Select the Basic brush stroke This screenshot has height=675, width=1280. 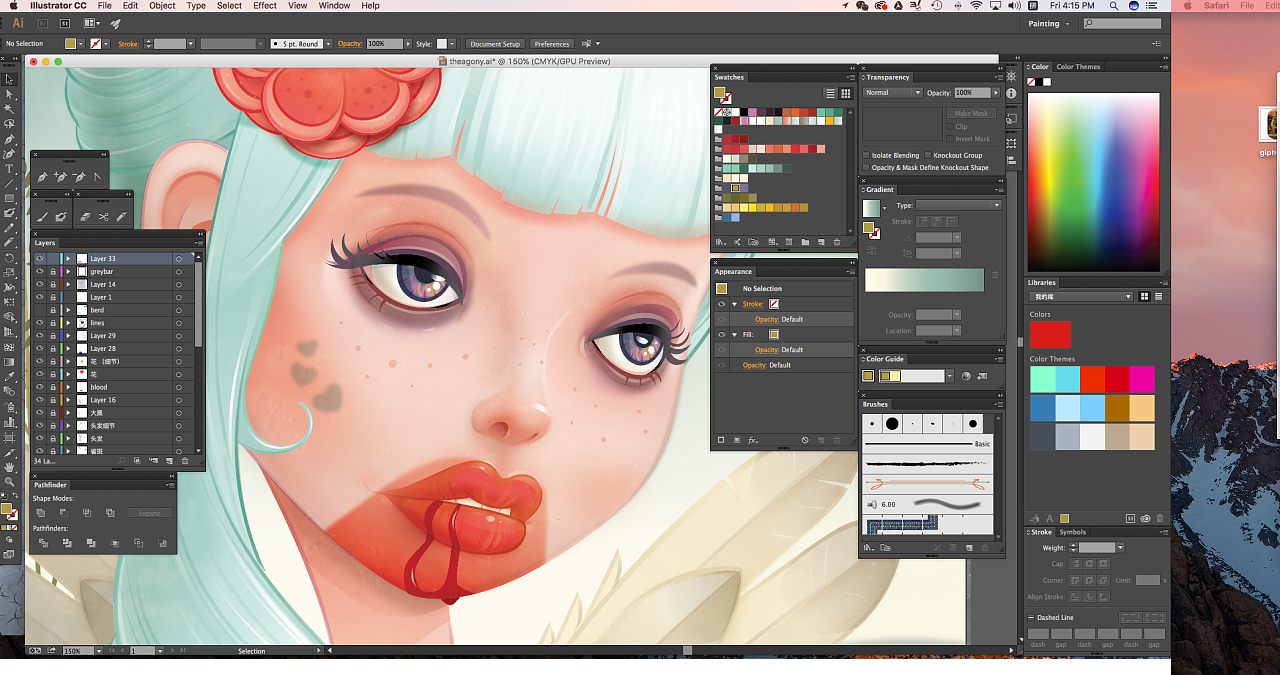(927, 444)
